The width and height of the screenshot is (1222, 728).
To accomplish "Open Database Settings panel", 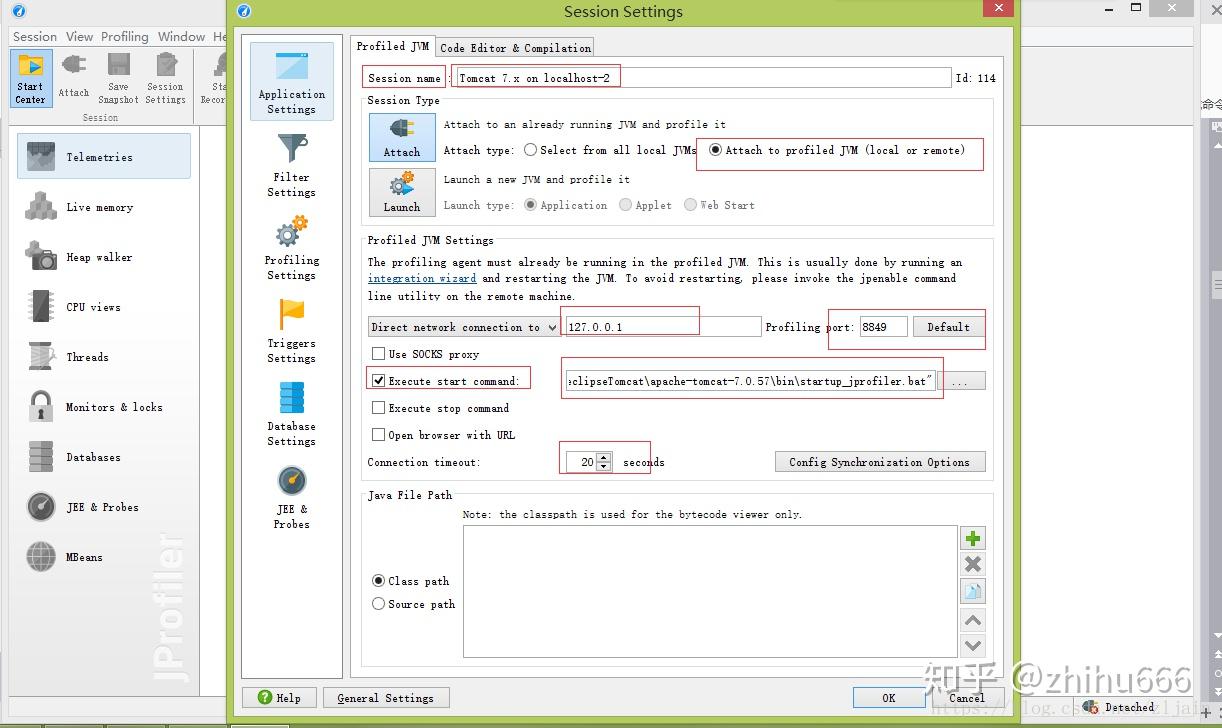I will (291, 413).
